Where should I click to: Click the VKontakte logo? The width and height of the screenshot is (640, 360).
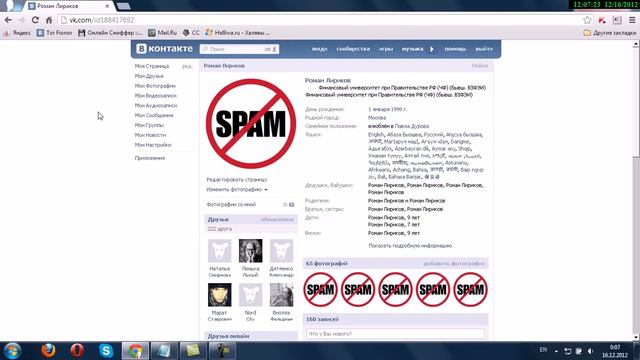164,49
